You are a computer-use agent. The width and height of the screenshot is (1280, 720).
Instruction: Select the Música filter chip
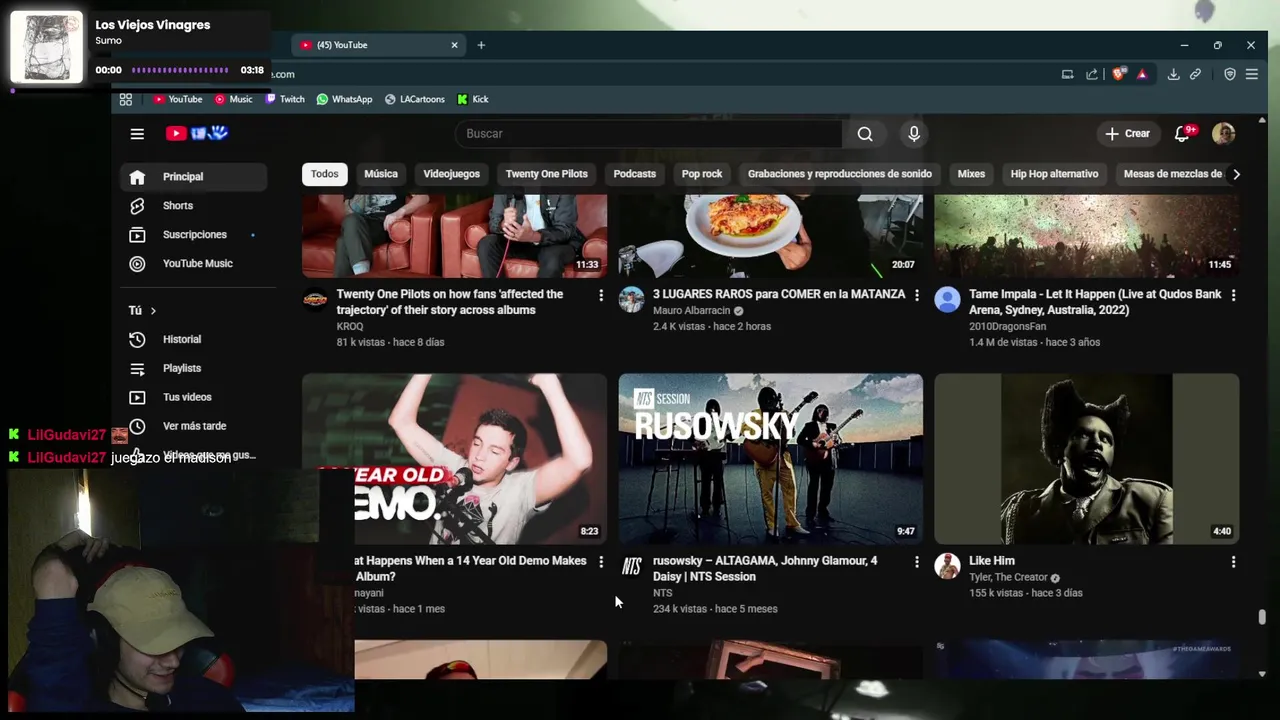point(381,174)
